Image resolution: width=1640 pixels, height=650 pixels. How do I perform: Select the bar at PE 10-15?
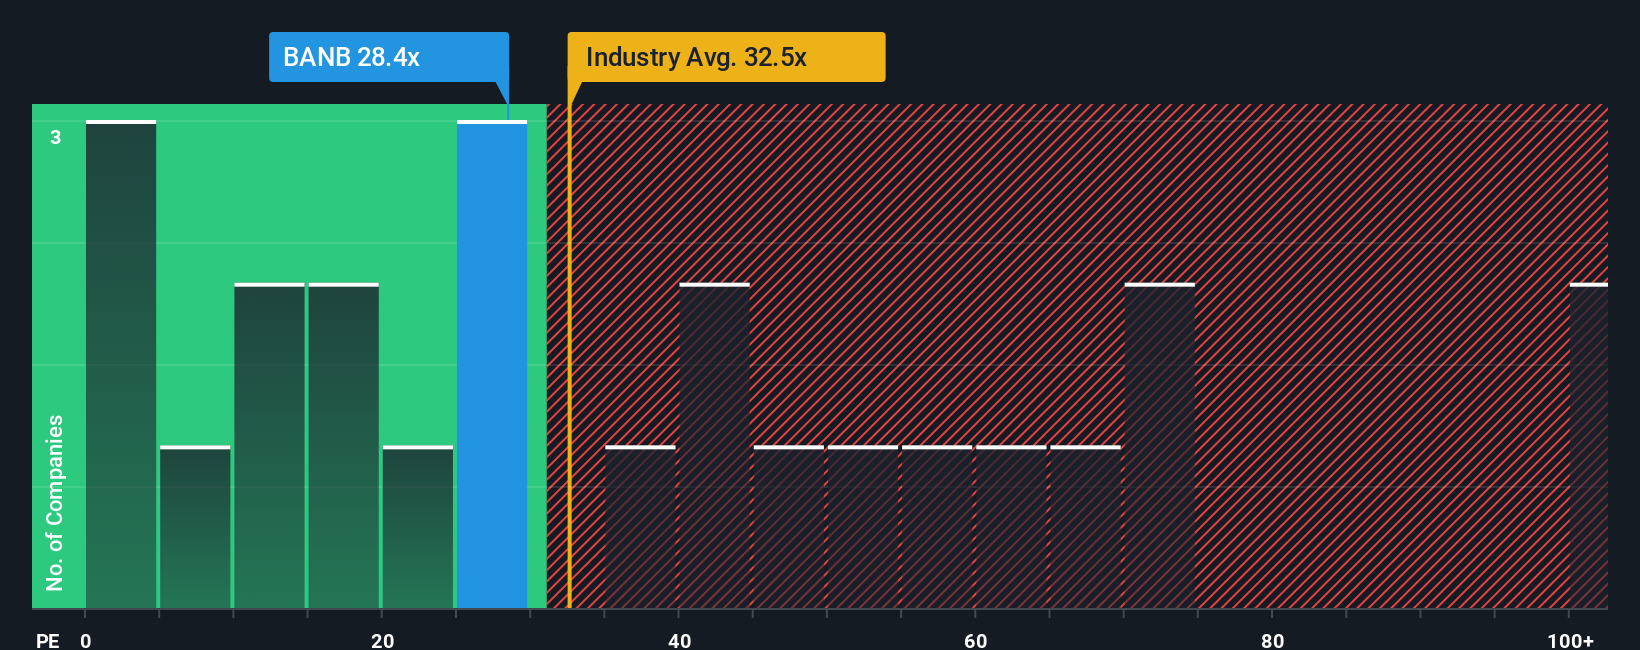[x=269, y=446]
